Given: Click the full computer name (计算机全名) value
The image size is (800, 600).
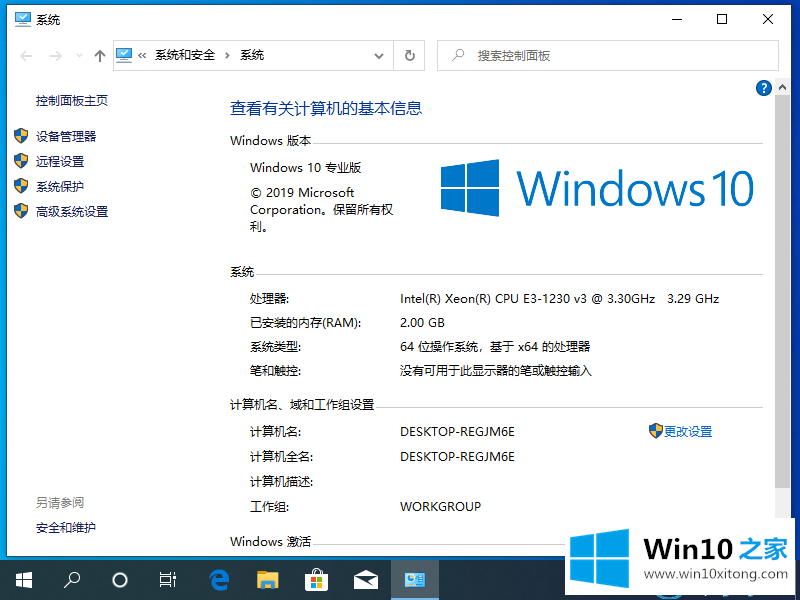Looking at the screenshot, I should (457, 457).
